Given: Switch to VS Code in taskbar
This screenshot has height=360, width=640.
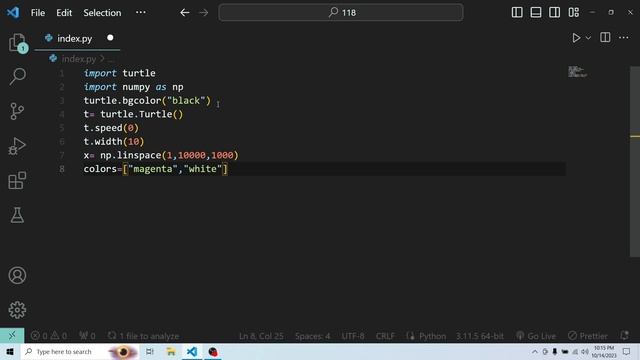Looking at the screenshot, I should click(x=192, y=351).
